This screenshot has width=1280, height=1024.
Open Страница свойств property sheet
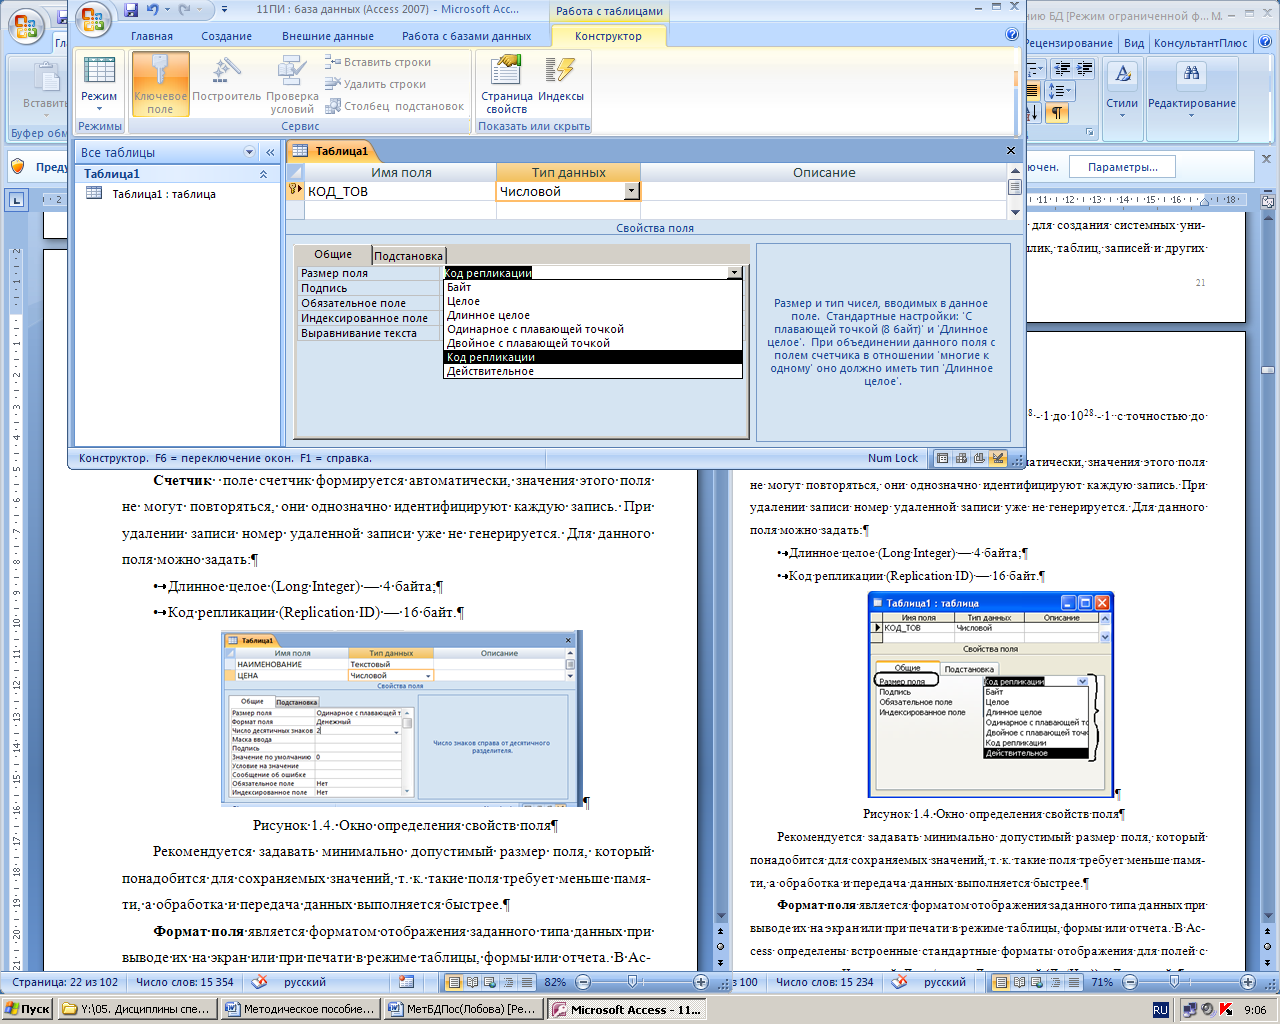point(506,84)
